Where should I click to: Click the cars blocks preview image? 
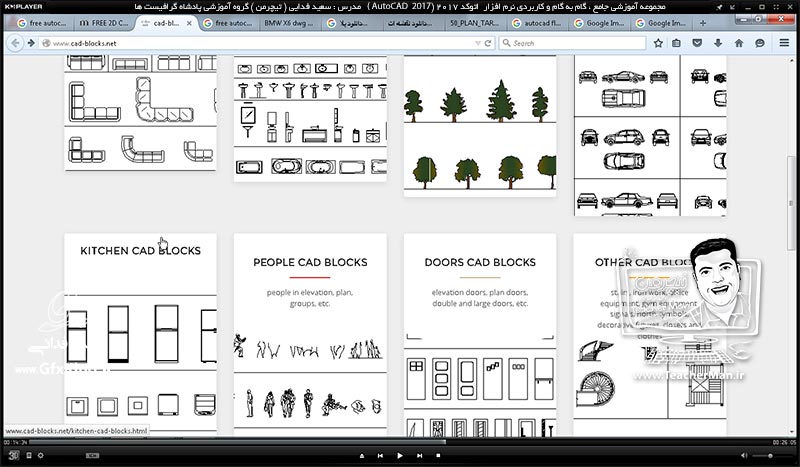tap(650, 135)
